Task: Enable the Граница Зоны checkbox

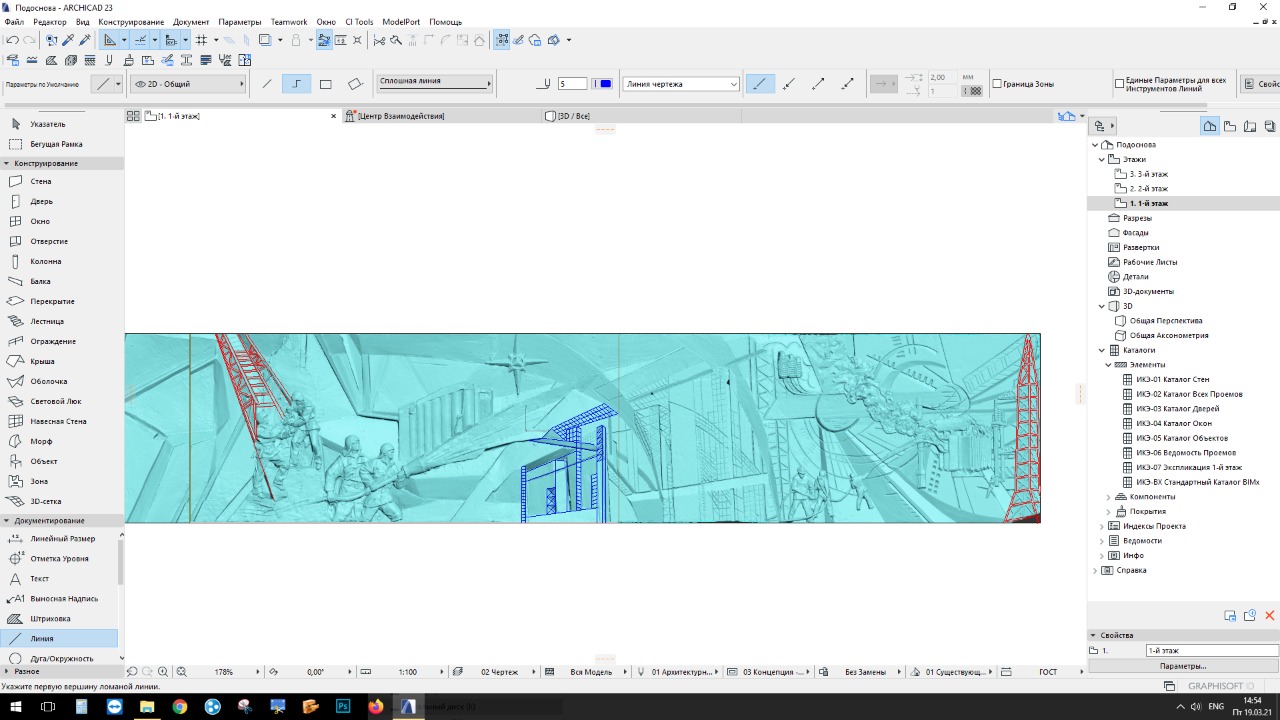Action: click(997, 84)
